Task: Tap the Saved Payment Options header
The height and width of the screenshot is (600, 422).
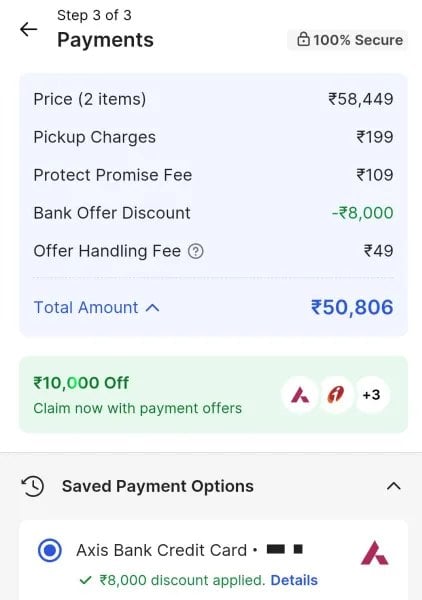Action: [158, 486]
